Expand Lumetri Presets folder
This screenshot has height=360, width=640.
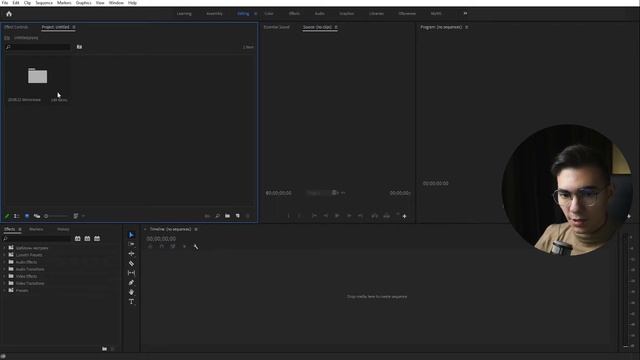pos(4,255)
